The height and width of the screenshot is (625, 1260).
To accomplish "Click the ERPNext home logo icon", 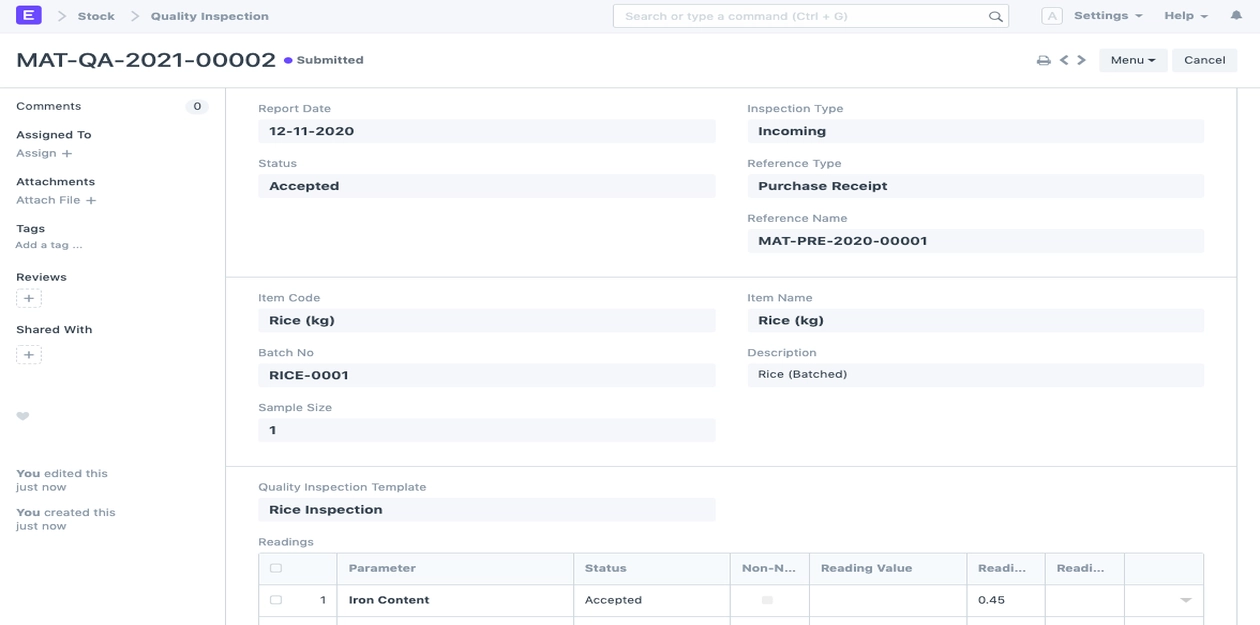I will 29,15.
